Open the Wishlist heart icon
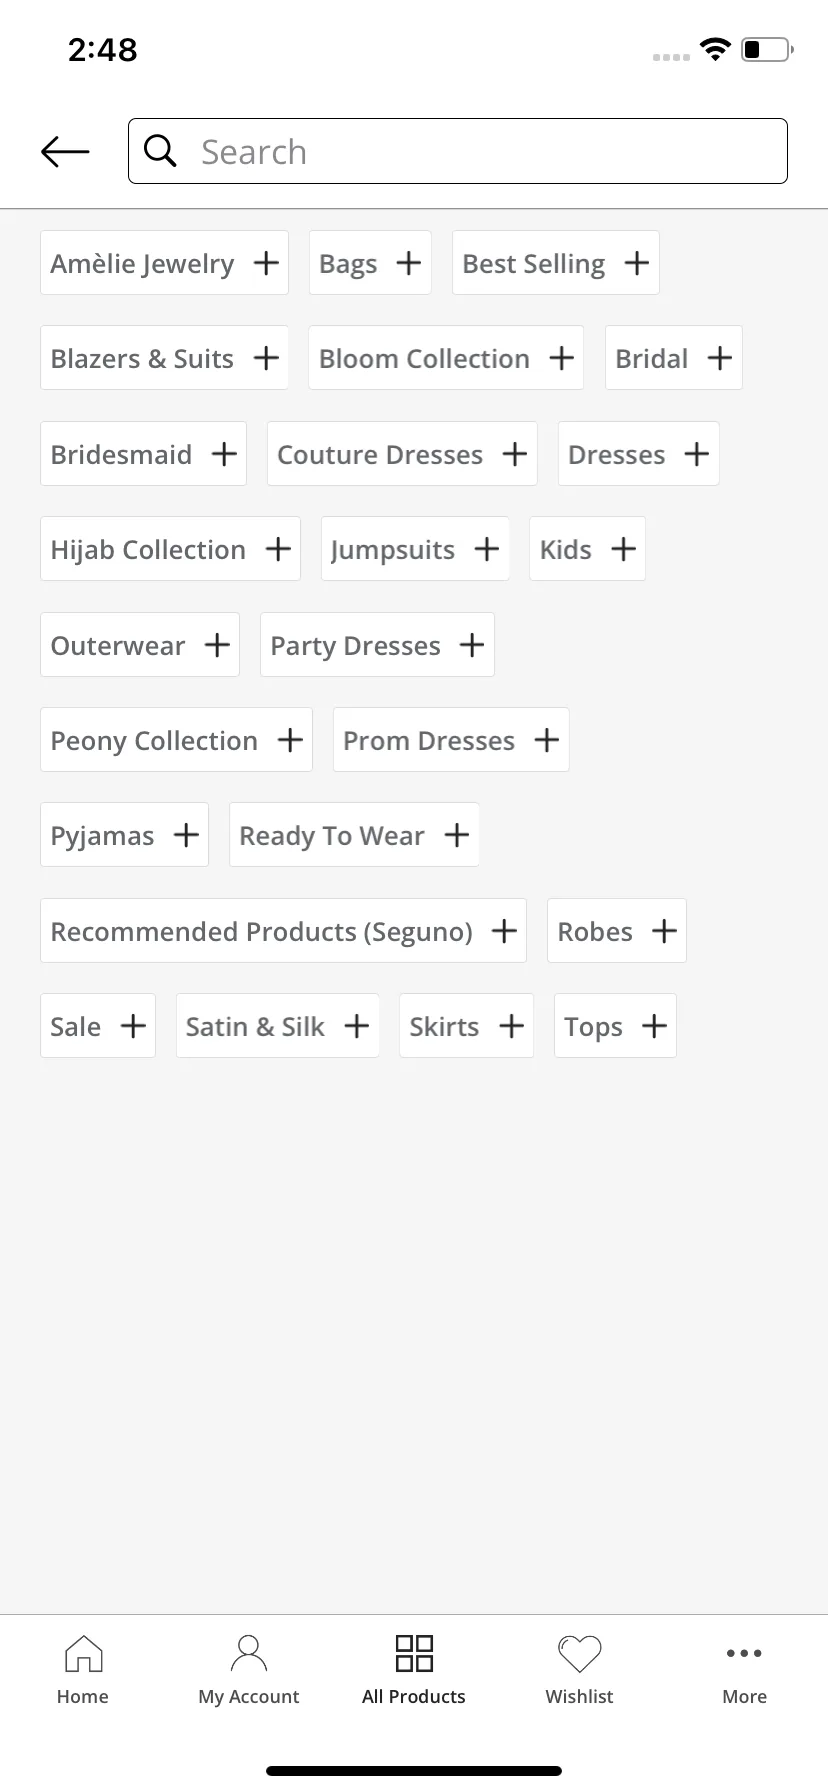Image resolution: width=828 pixels, height=1792 pixels. click(579, 1654)
